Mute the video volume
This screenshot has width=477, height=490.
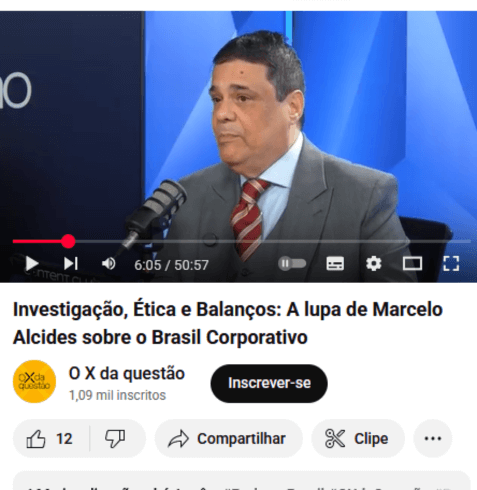109,264
